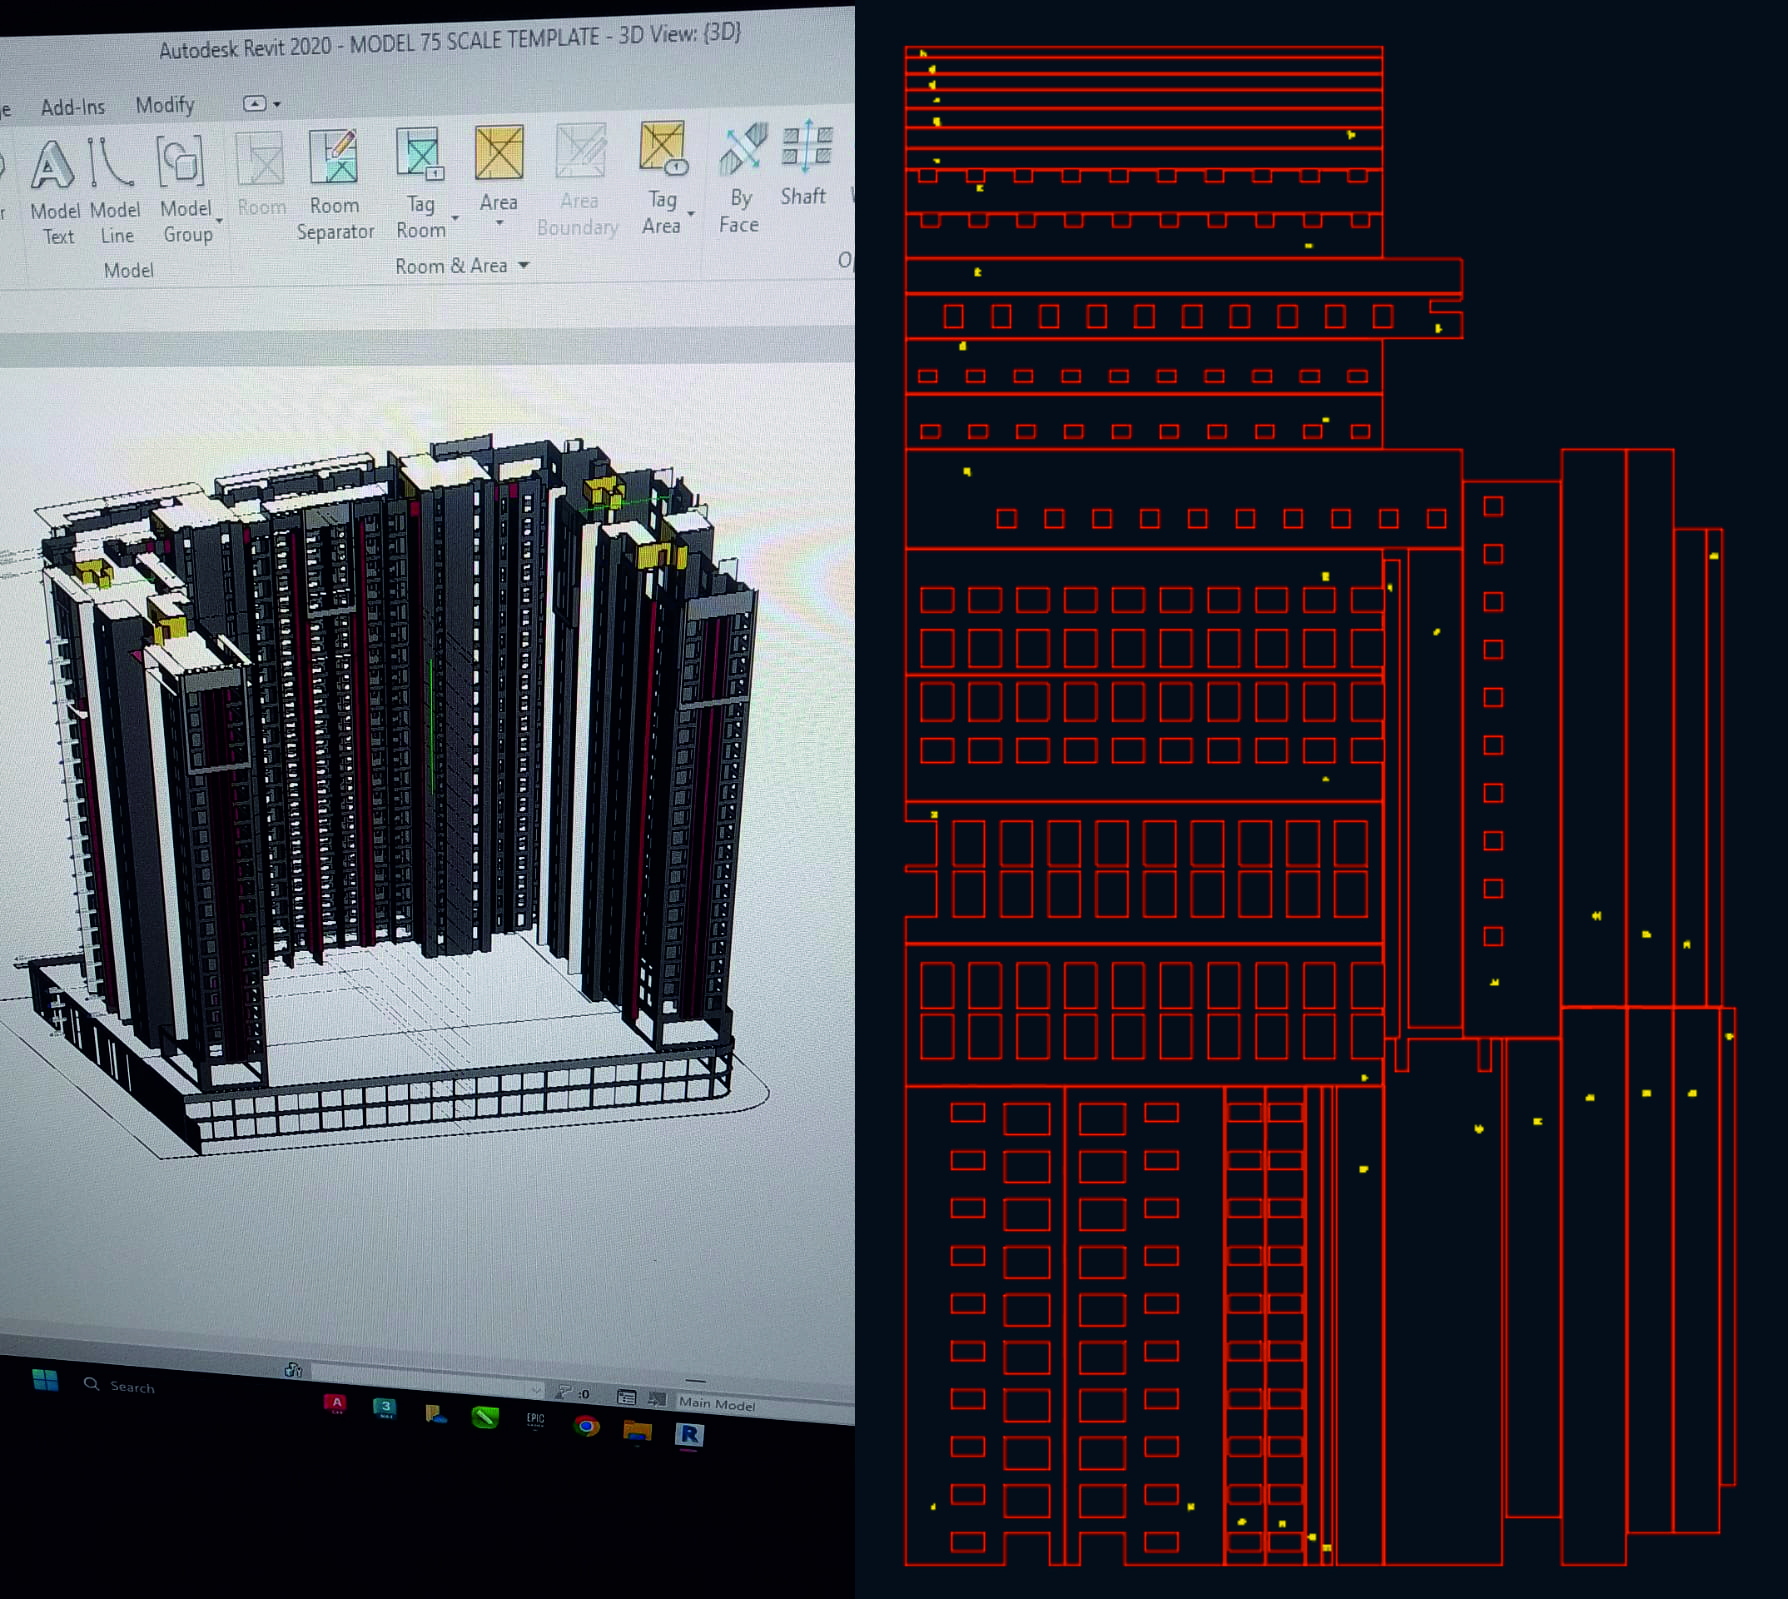Image resolution: width=1788 pixels, height=1599 pixels.
Task: Activate the Model Line tool
Action: point(113,187)
